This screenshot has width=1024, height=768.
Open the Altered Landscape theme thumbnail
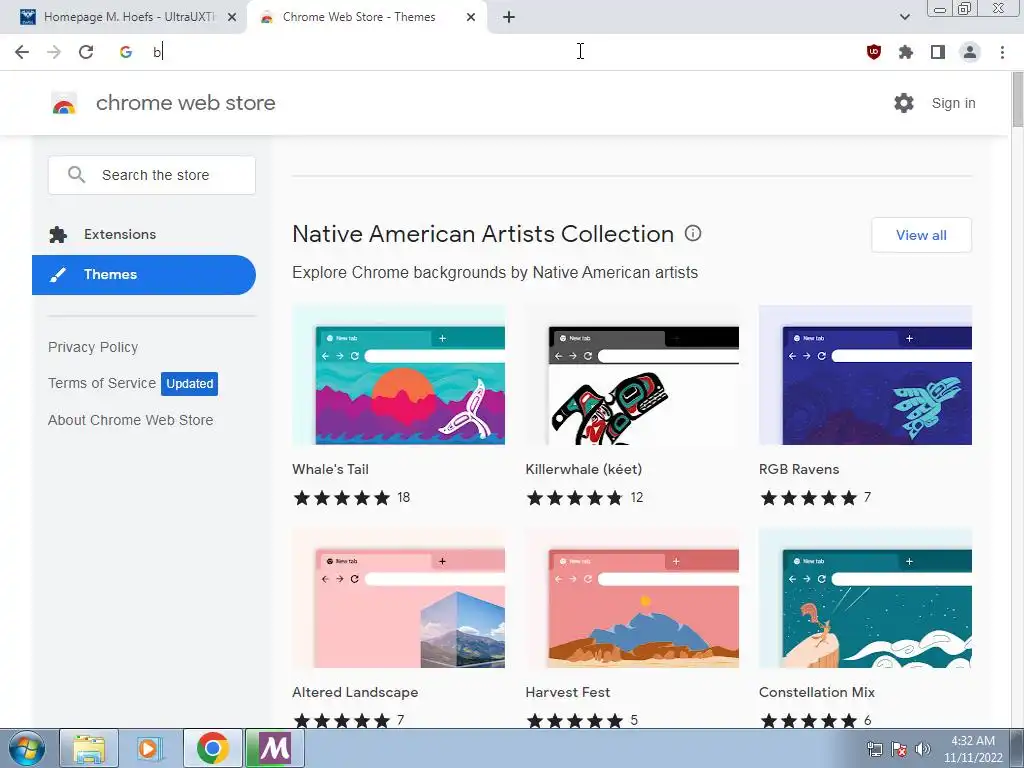pyautogui.click(x=398, y=598)
